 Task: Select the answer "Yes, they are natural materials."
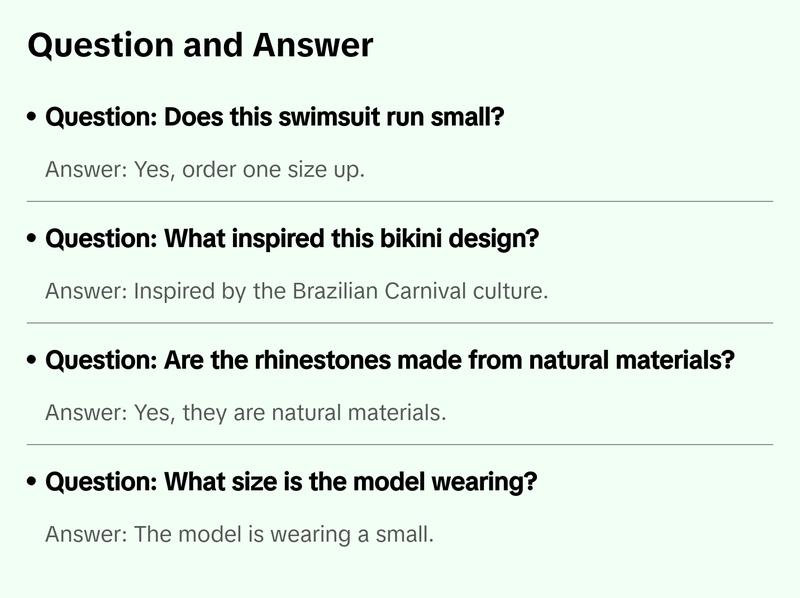[x=246, y=412]
